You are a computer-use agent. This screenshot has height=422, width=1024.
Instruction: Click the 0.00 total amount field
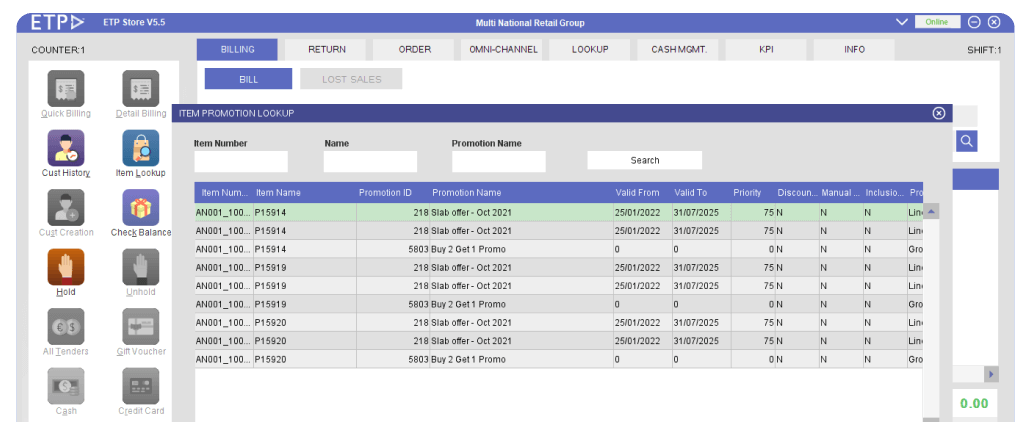(974, 403)
